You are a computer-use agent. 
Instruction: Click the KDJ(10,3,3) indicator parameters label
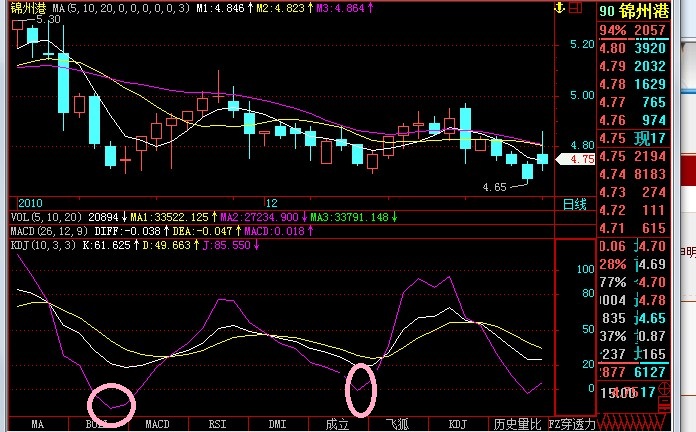37,244
